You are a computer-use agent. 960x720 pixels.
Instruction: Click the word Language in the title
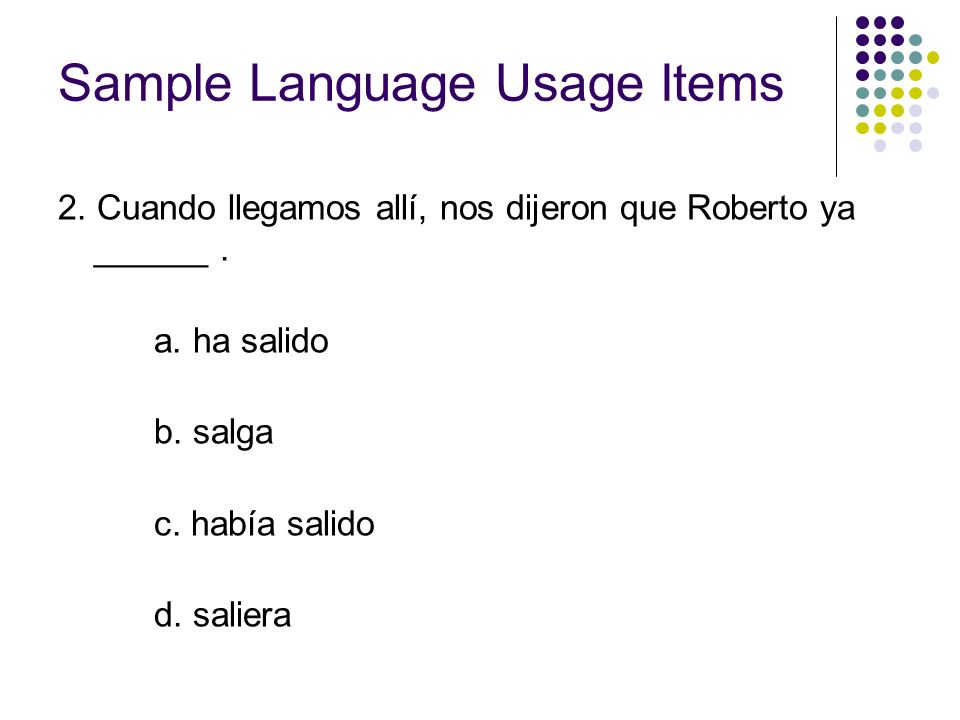point(362,85)
